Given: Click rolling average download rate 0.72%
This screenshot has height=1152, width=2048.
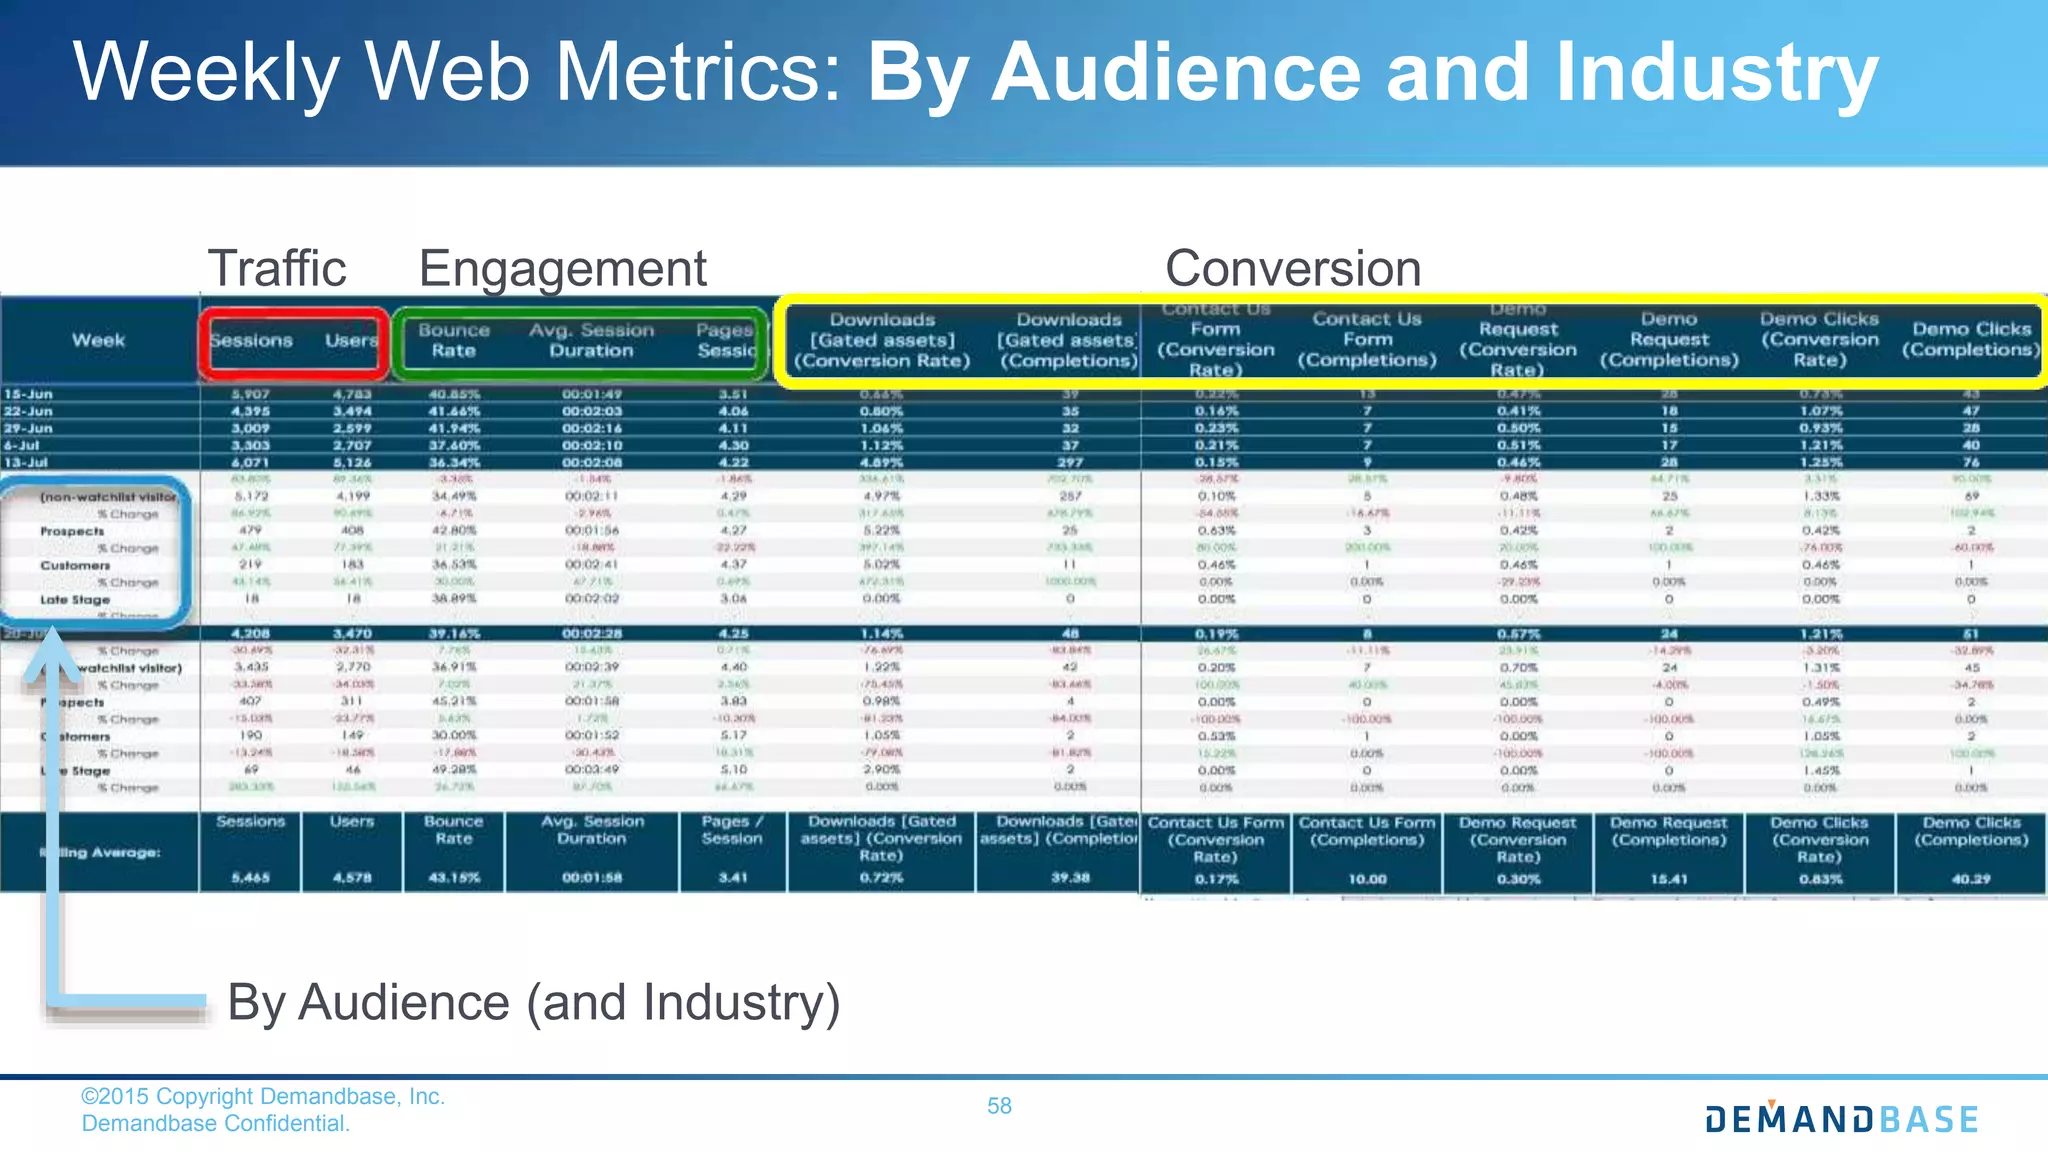Looking at the screenshot, I should tap(881, 877).
